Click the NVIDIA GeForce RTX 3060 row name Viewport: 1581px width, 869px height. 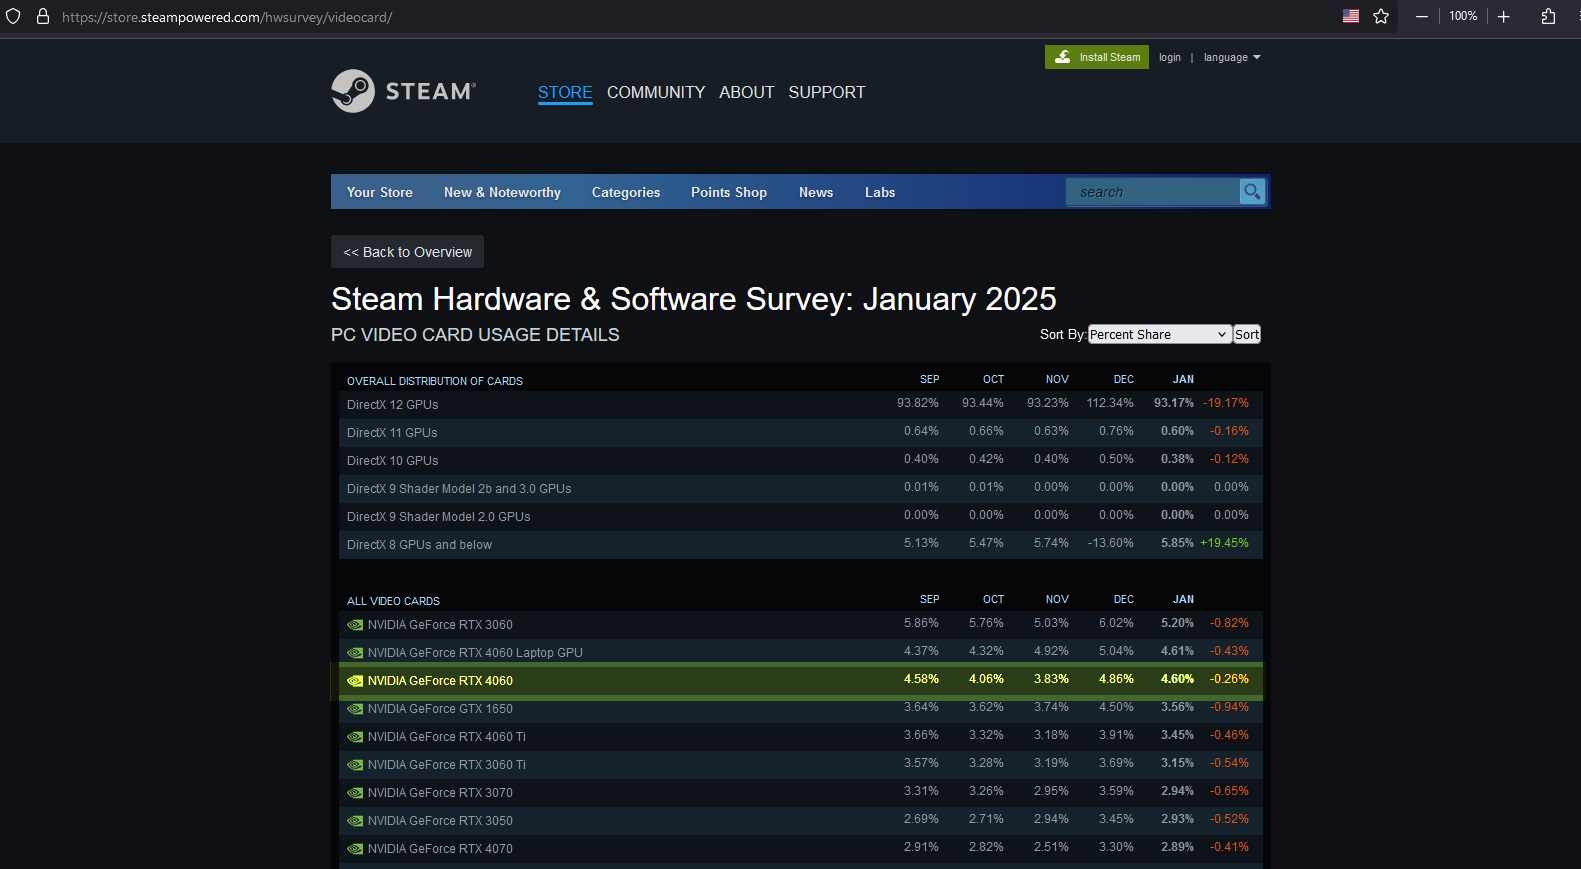click(x=440, y=625)
